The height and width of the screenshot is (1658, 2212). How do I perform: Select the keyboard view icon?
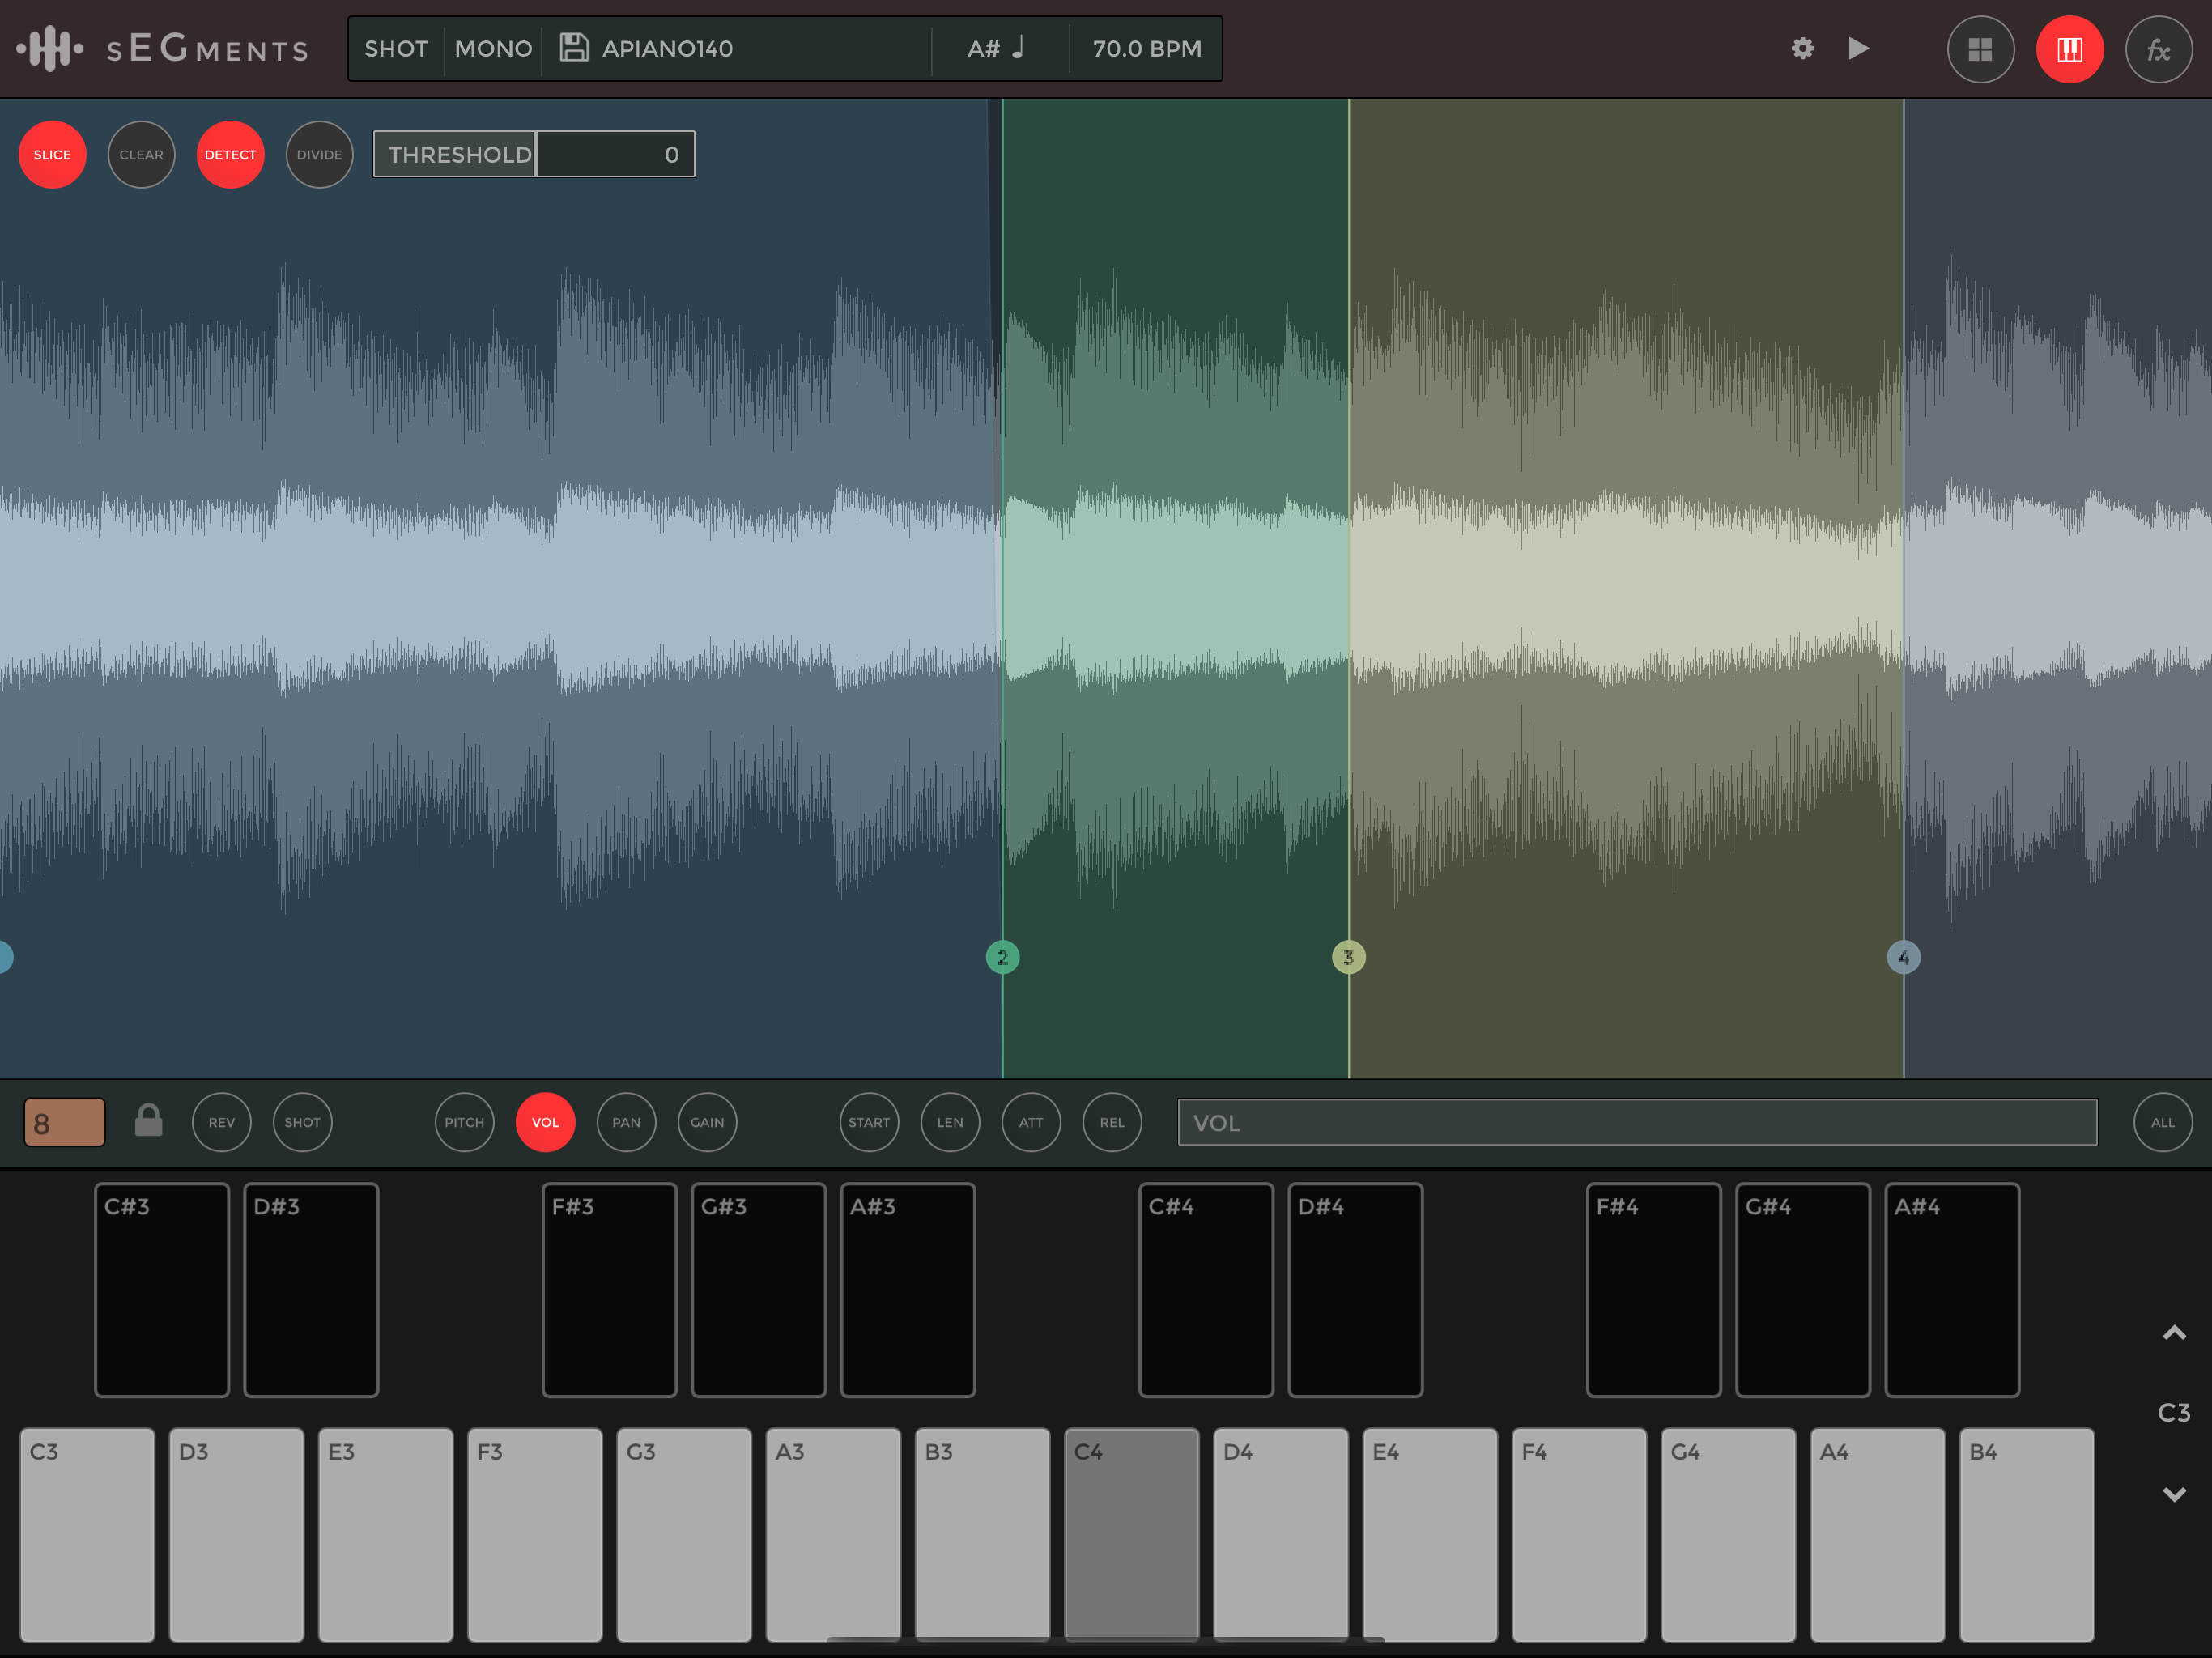(x=2069, y=49)
